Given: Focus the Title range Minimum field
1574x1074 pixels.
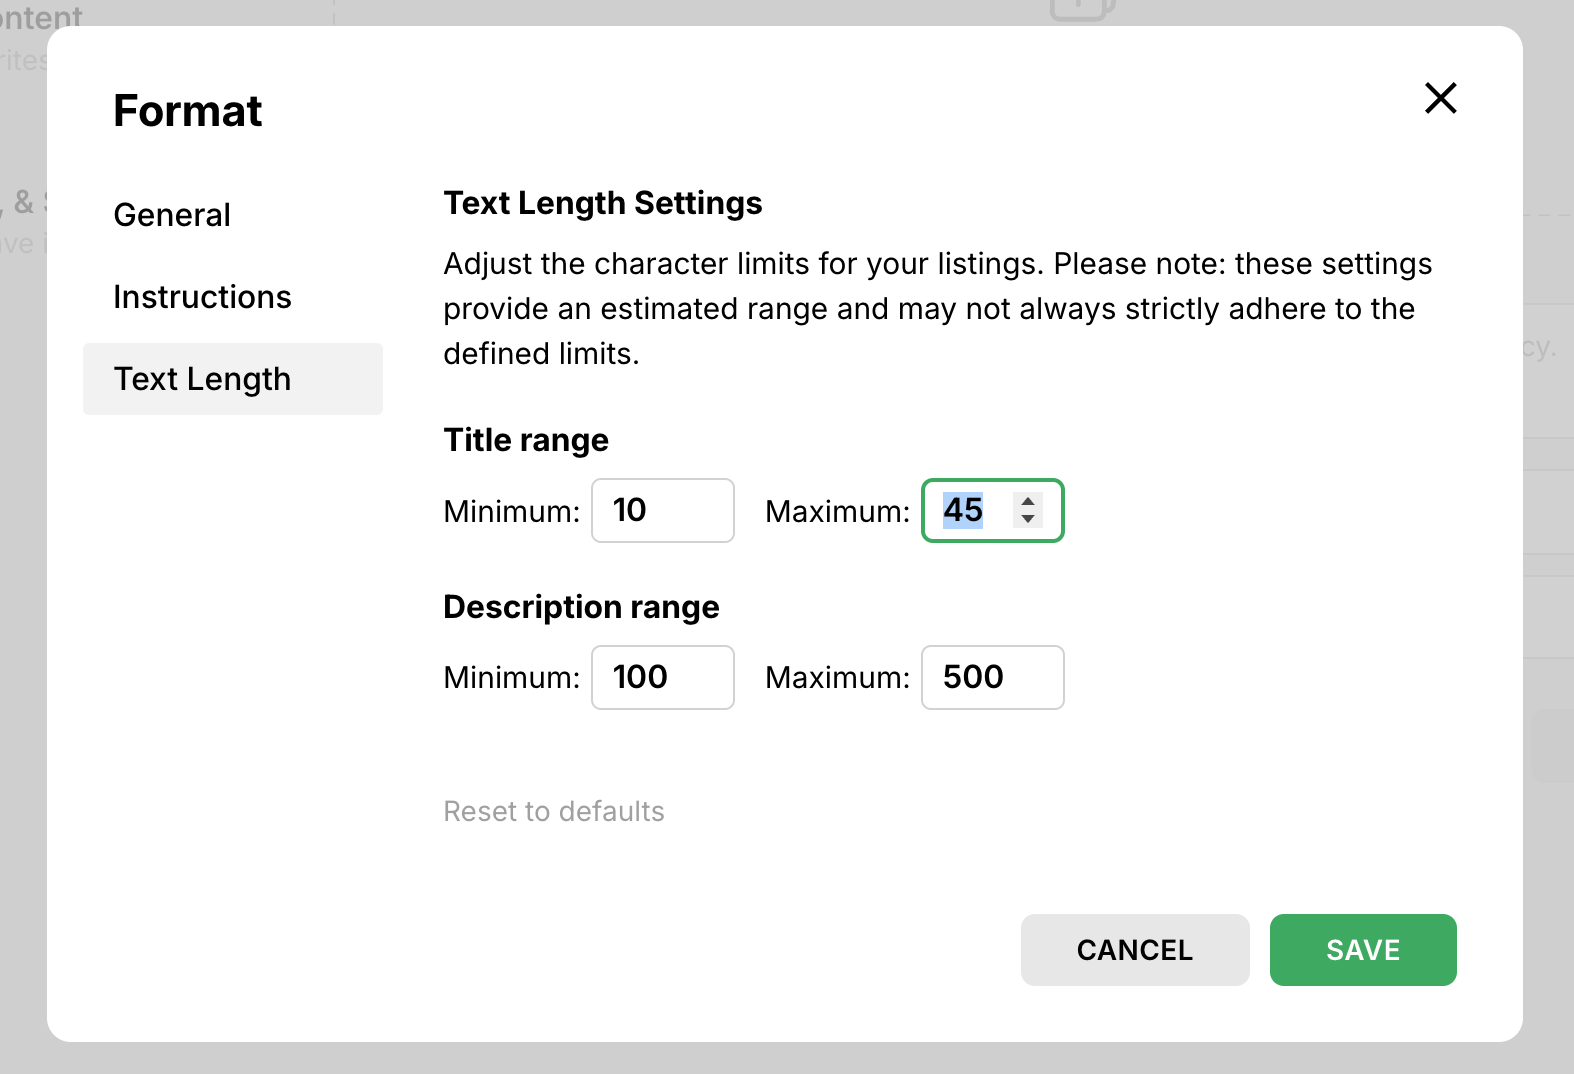Looking at the screenshot, I should tap(662, 511).
